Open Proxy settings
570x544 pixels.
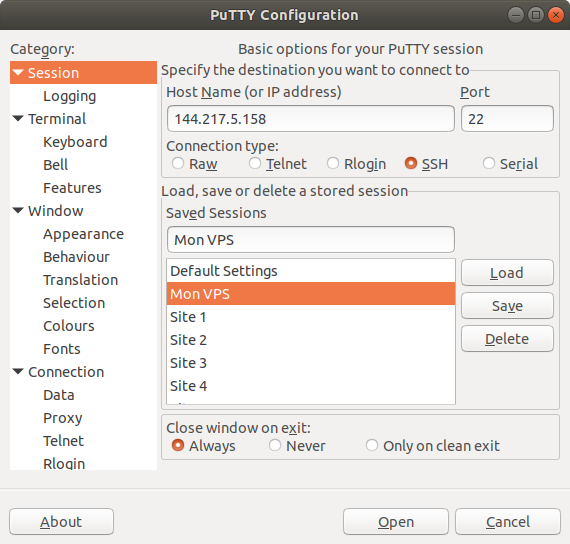63,418
